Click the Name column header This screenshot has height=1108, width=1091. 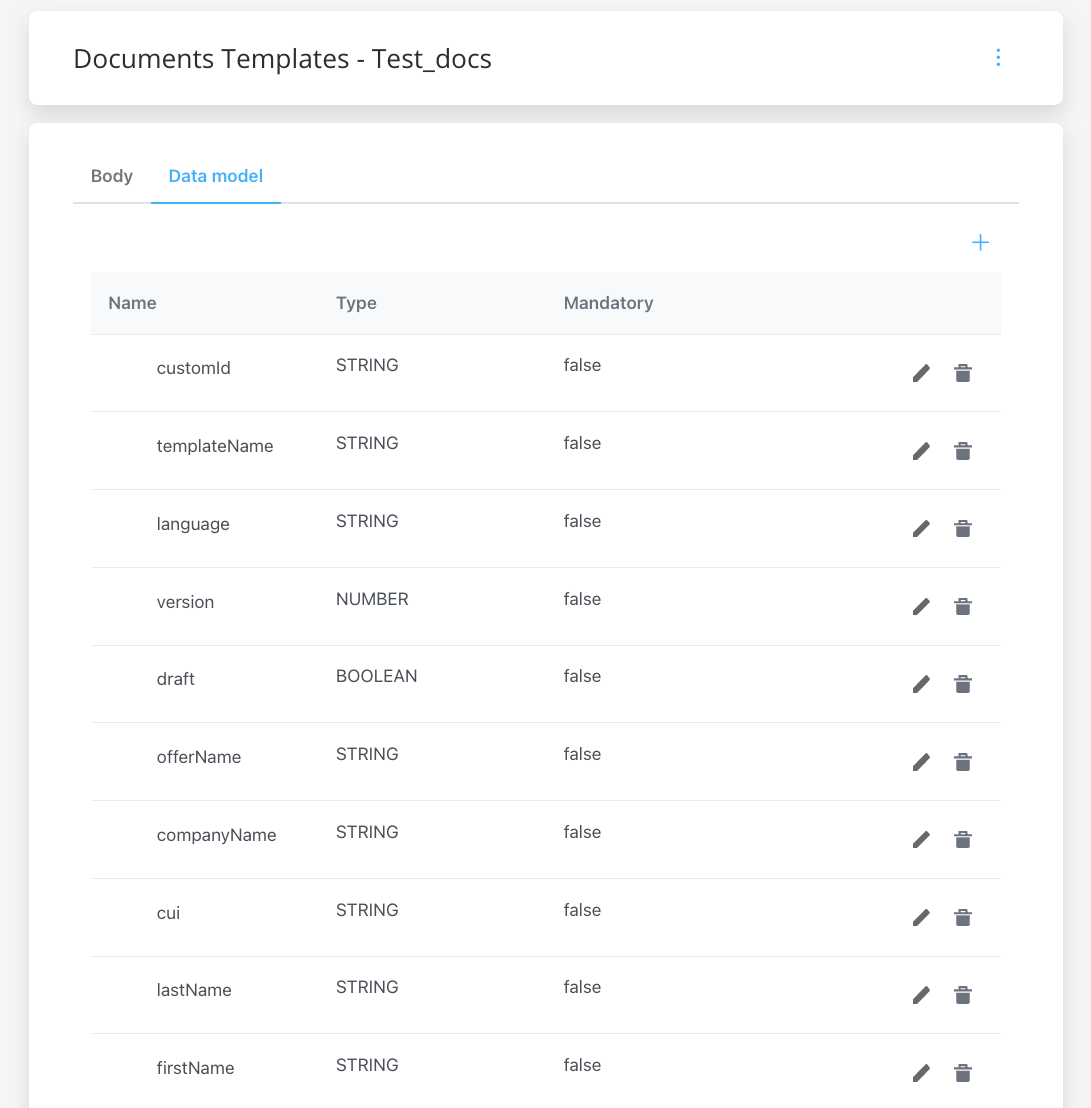[132, 303]
